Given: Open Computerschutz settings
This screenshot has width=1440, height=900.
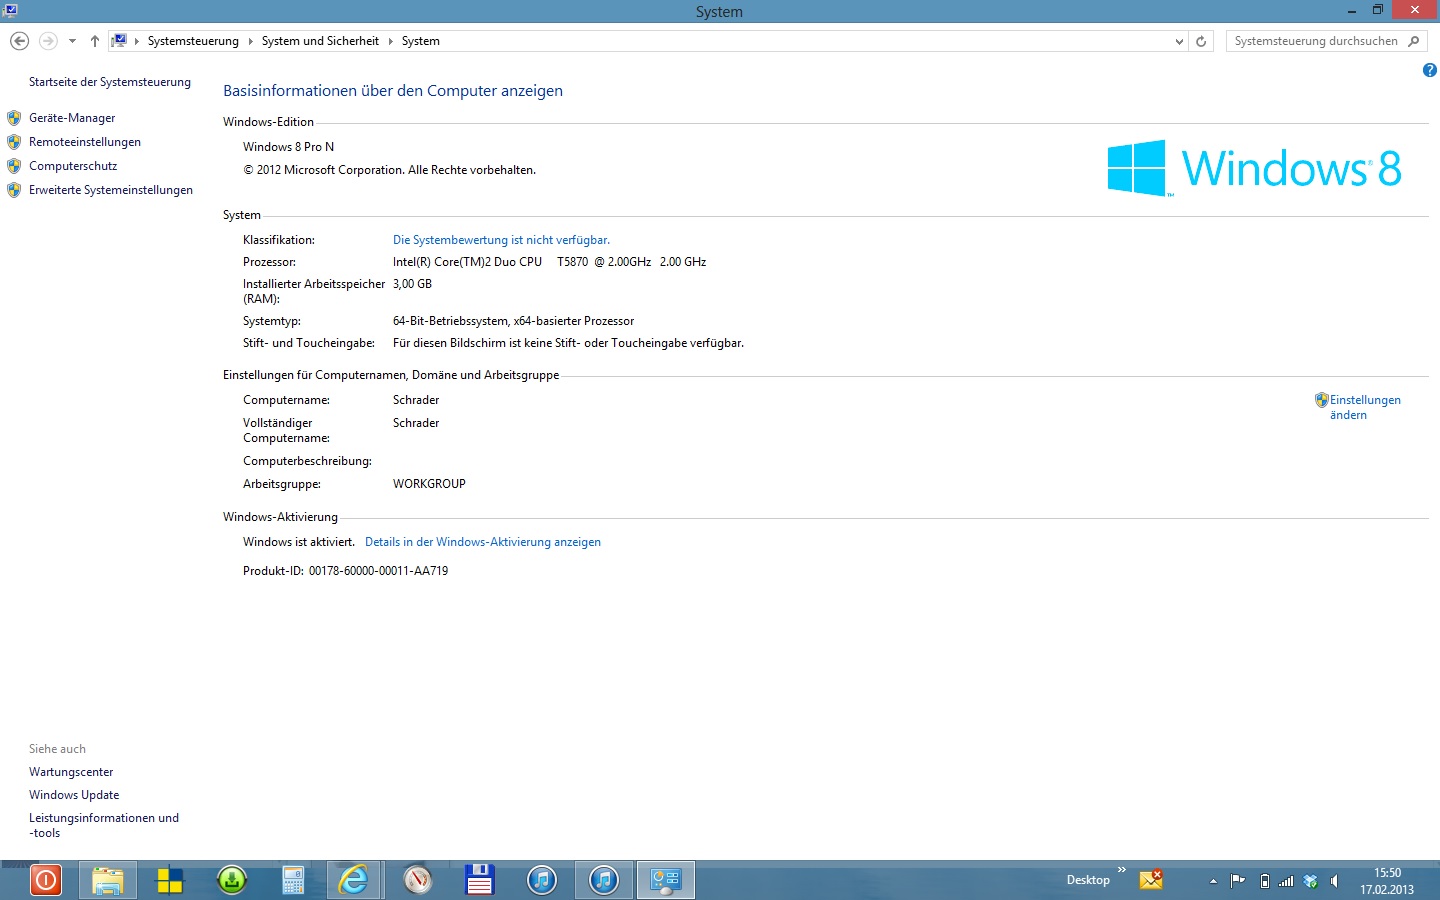Looking at the screenshot, I should (x=73, y=166).
